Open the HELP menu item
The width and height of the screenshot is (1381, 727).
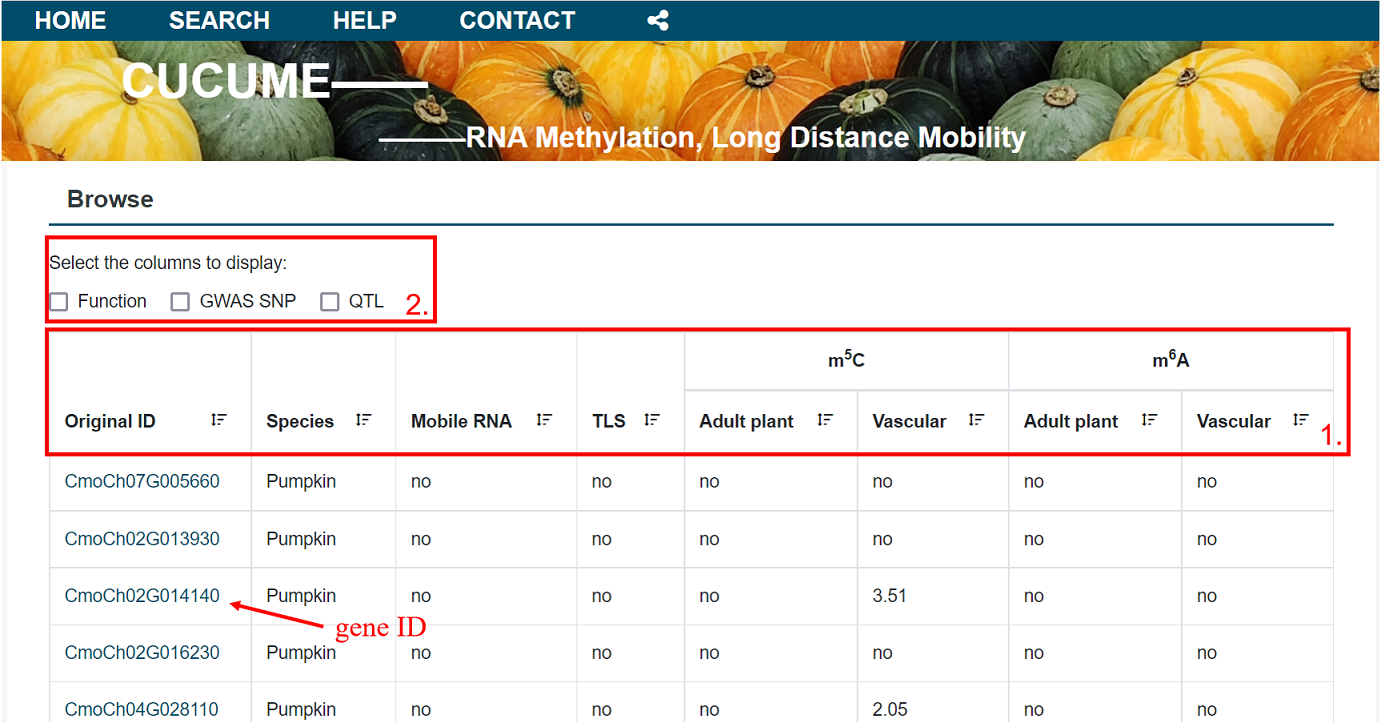(x=365, y=20)
